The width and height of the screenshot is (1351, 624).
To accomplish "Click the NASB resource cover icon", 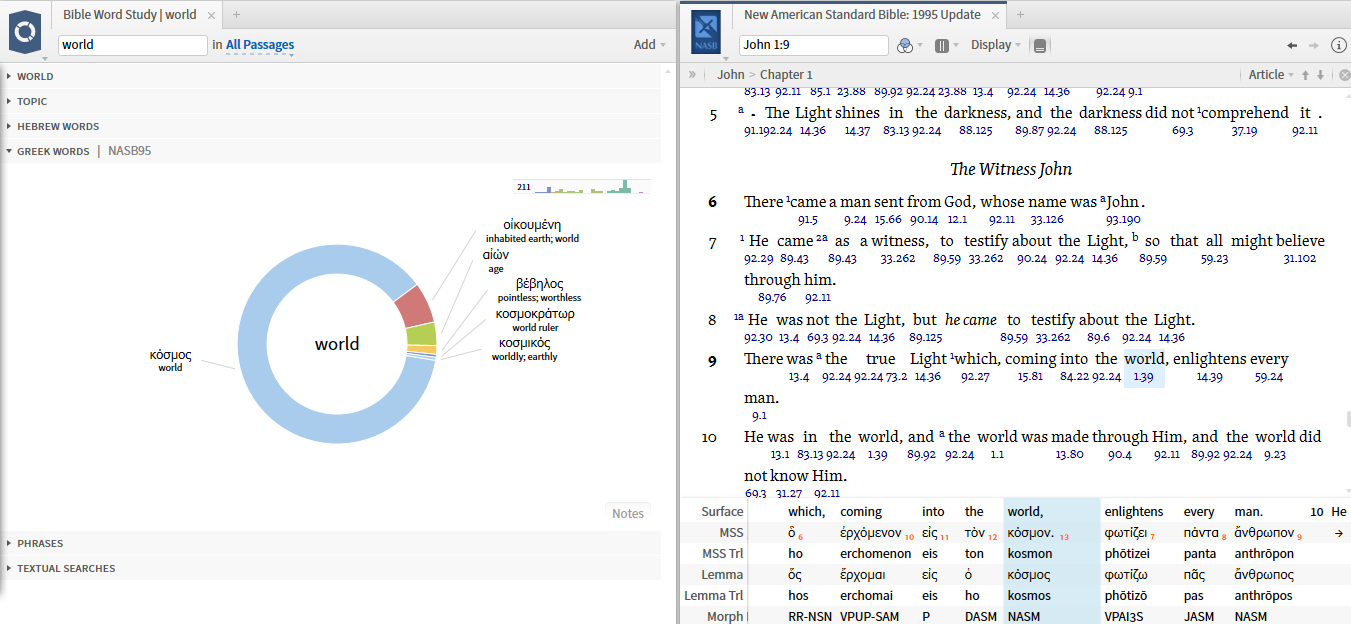I will 707,34.
